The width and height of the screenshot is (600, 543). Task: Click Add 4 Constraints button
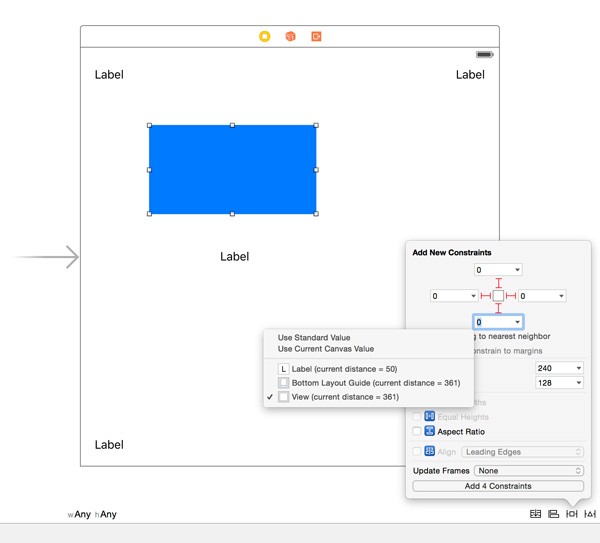(x=498, y=486)
